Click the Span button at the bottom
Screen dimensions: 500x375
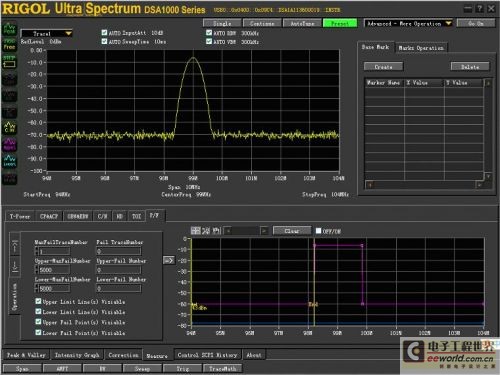(22, 369)
